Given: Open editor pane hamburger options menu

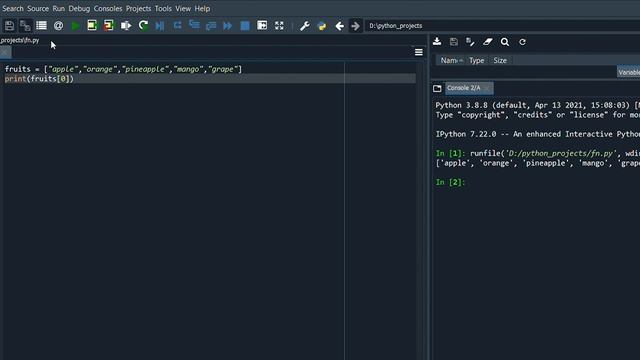Looking at the screenshot, I should point(419,52).
